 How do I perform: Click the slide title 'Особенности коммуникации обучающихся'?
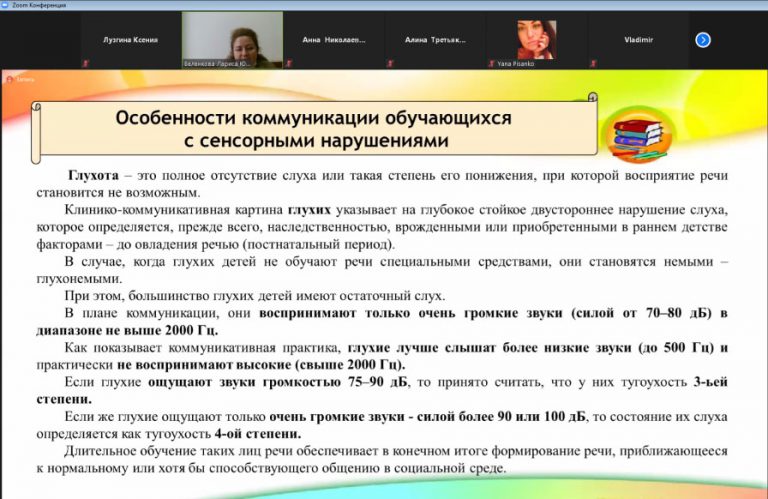313,118
